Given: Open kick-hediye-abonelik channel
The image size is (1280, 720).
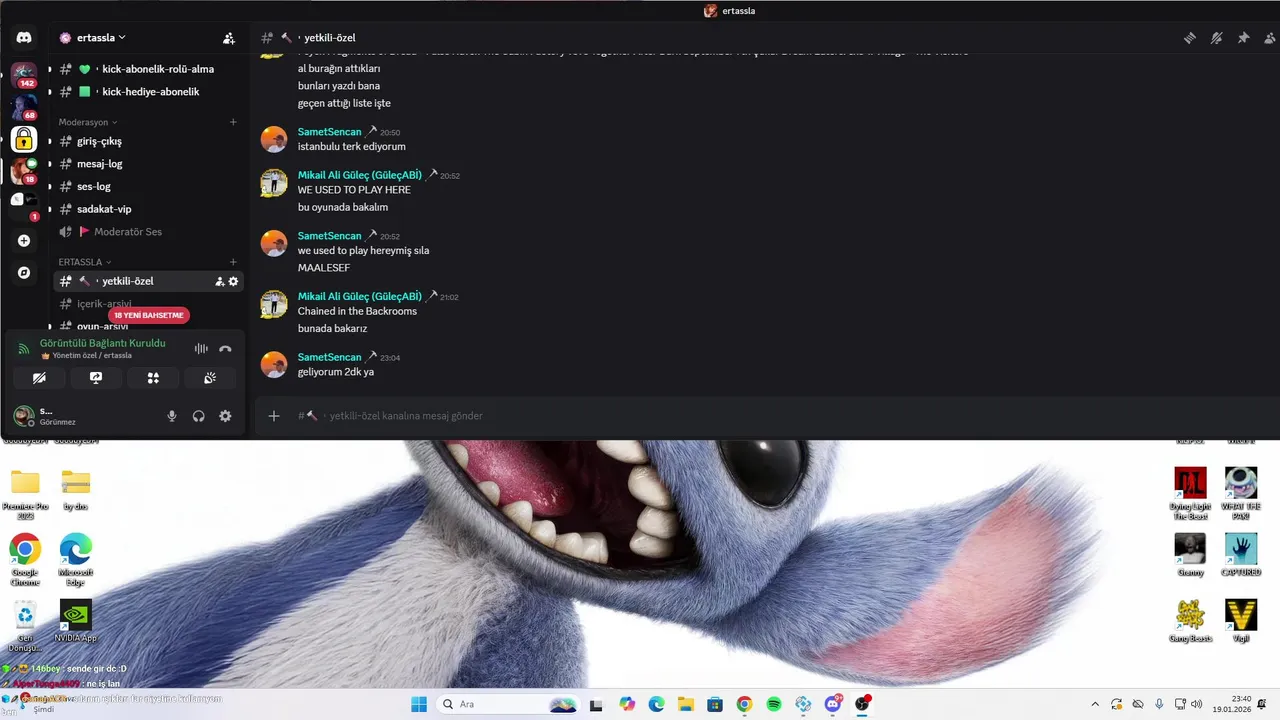Looking at the screenshot, I should [148, 92].
